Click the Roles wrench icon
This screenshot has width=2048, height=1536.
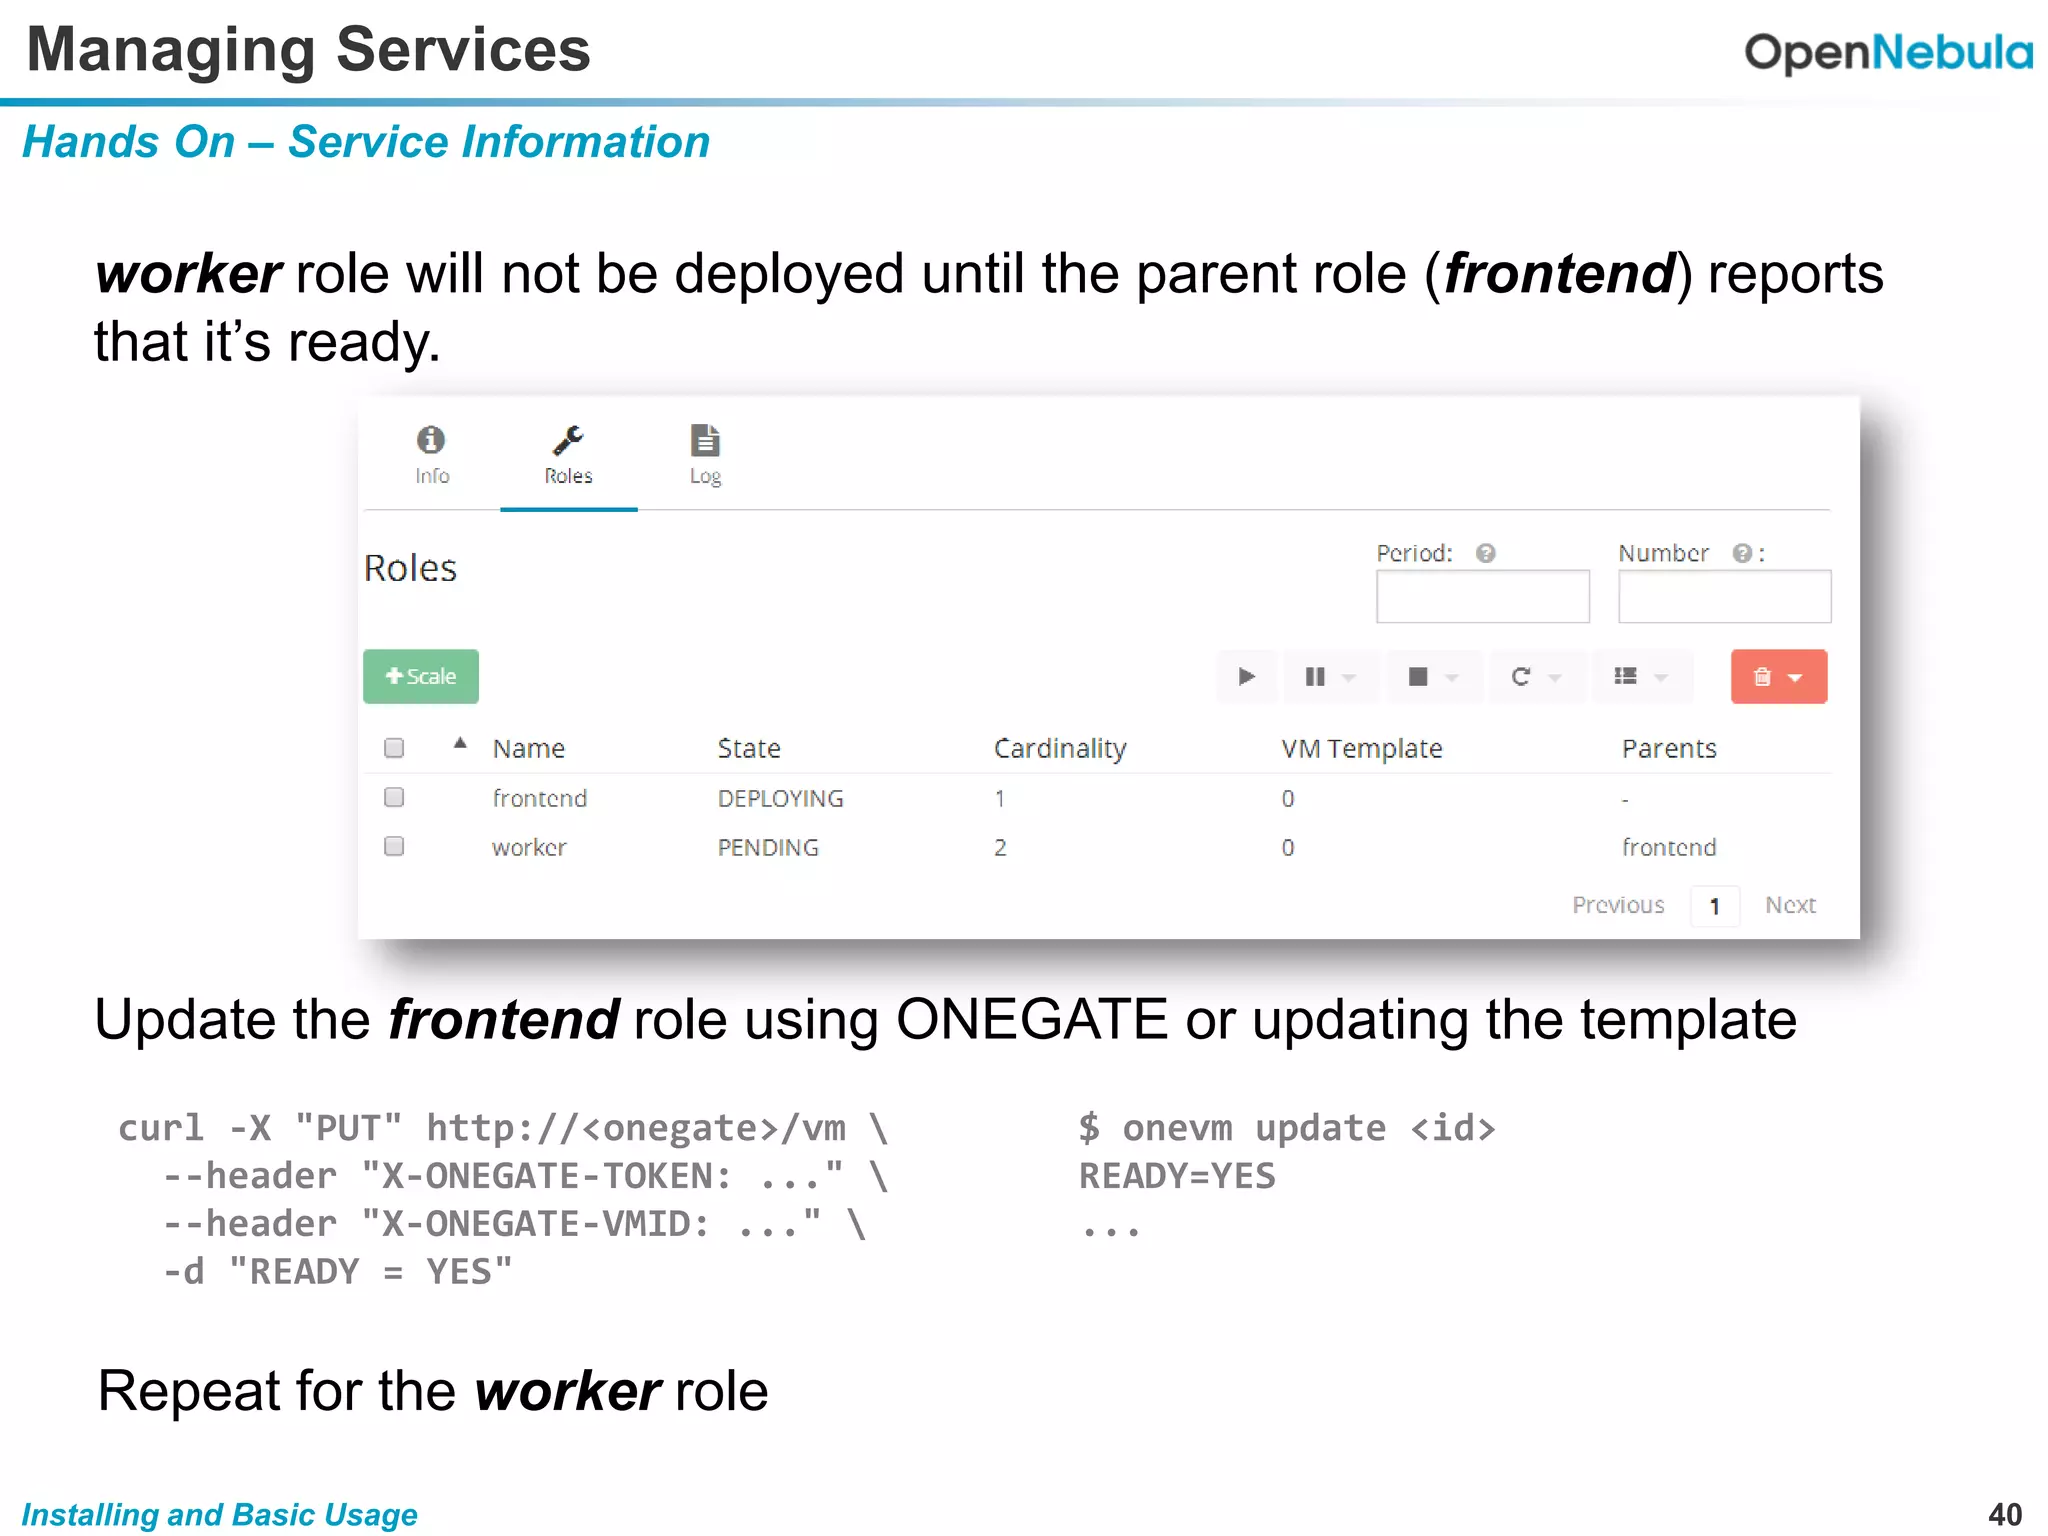568,440
